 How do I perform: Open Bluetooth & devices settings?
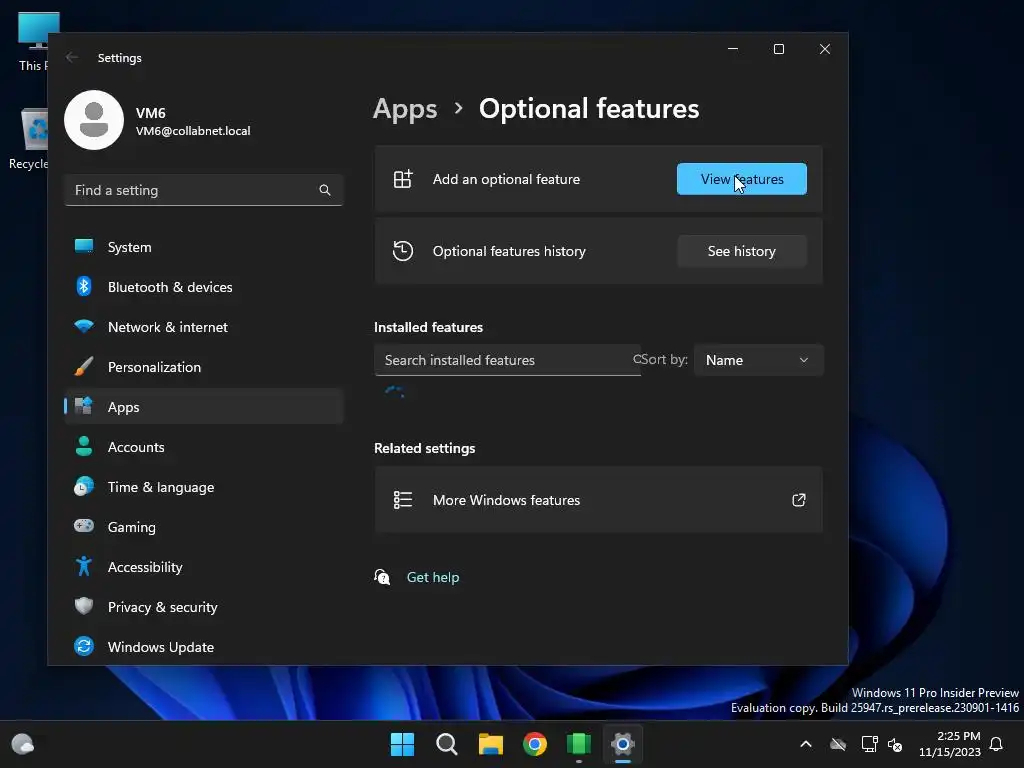tap(203, 287)
